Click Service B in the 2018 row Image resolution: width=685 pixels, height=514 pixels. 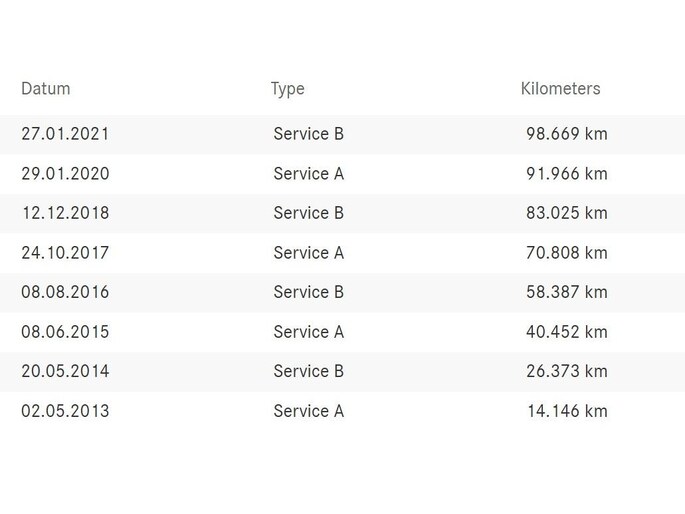tap(308, 213)
